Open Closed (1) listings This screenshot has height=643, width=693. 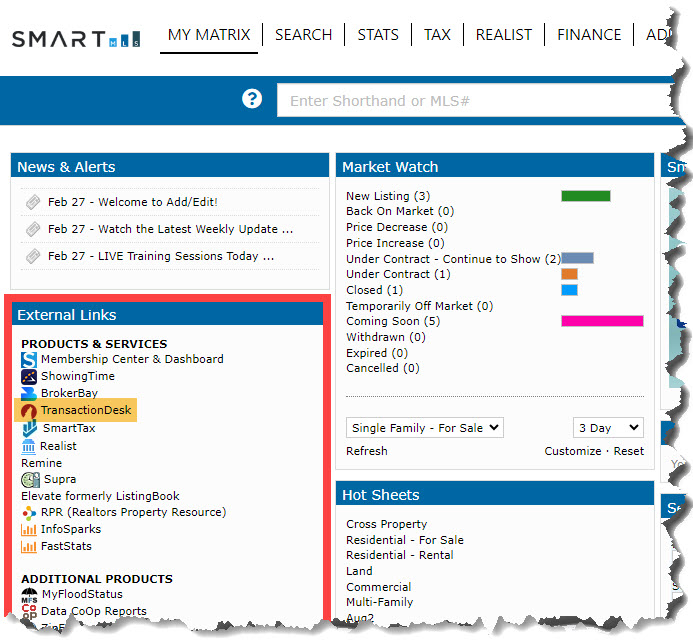tap(374, 290)
